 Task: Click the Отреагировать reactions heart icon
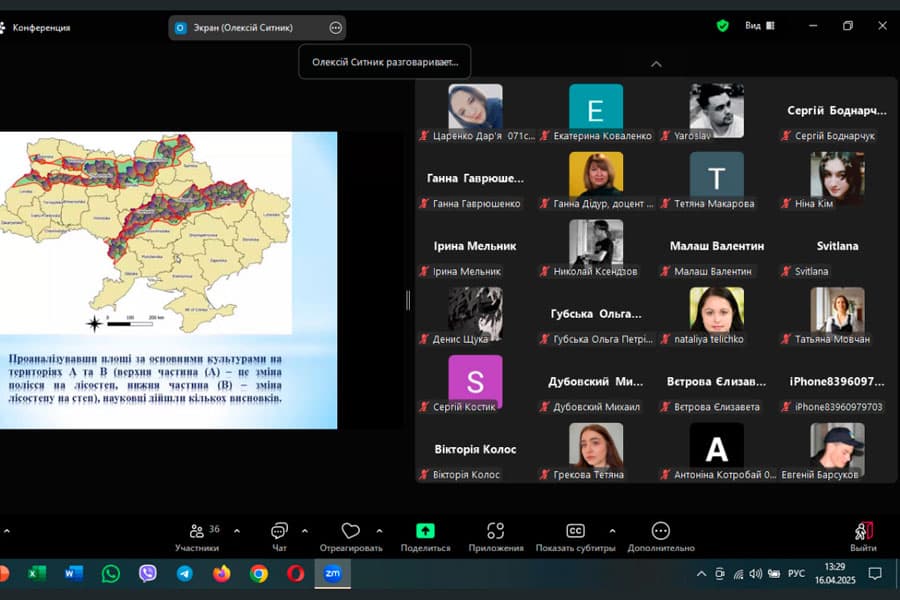(350, 531)
